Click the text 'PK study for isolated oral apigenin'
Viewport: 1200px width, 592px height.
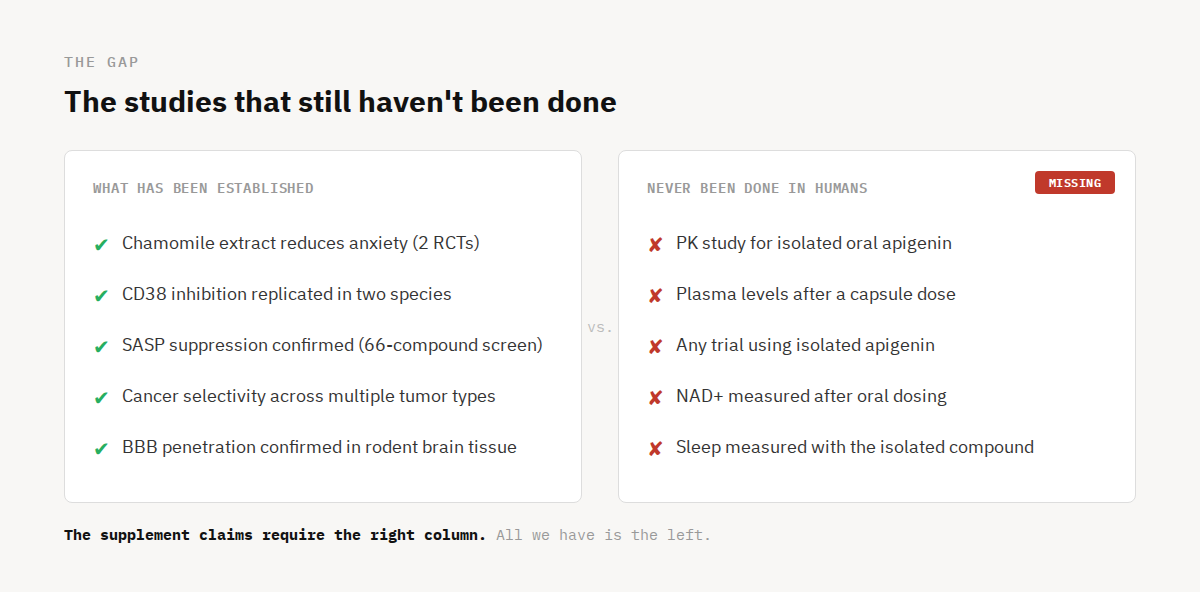click(813, 243)
